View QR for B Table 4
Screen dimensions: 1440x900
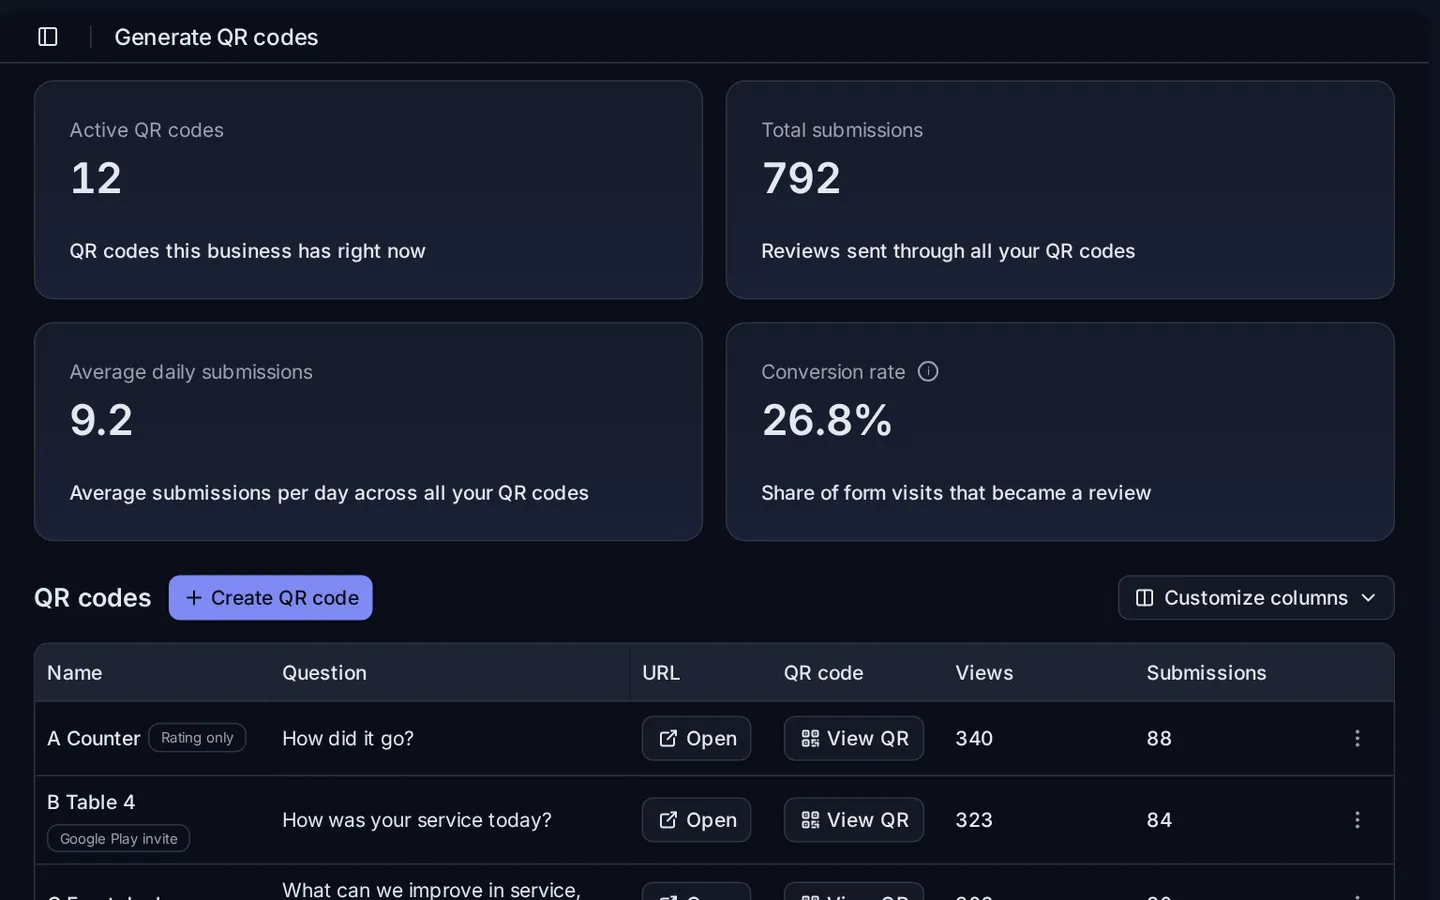click(x=854, y=820)
